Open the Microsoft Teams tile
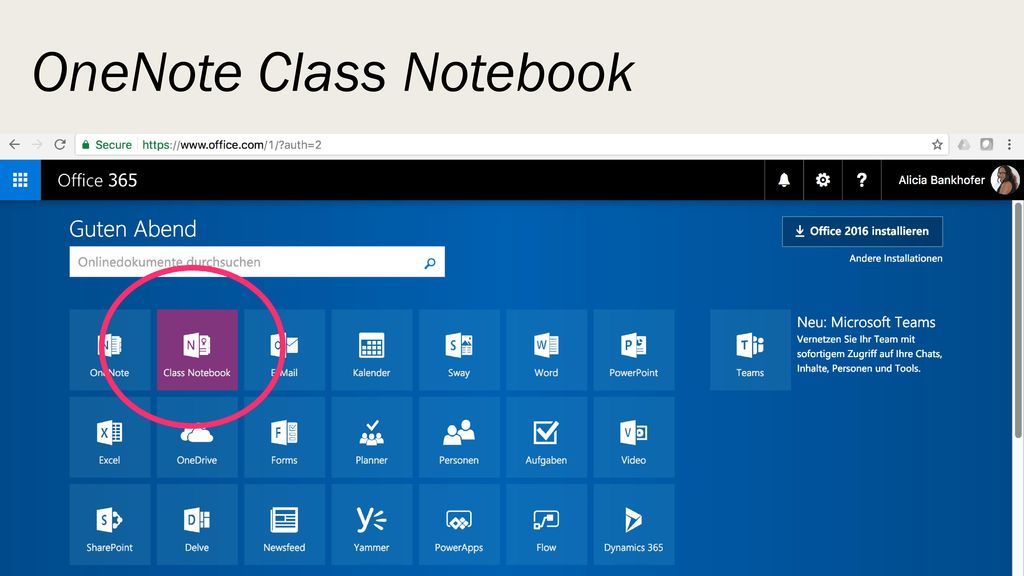 pyautogui.click(x=750, y=350)
